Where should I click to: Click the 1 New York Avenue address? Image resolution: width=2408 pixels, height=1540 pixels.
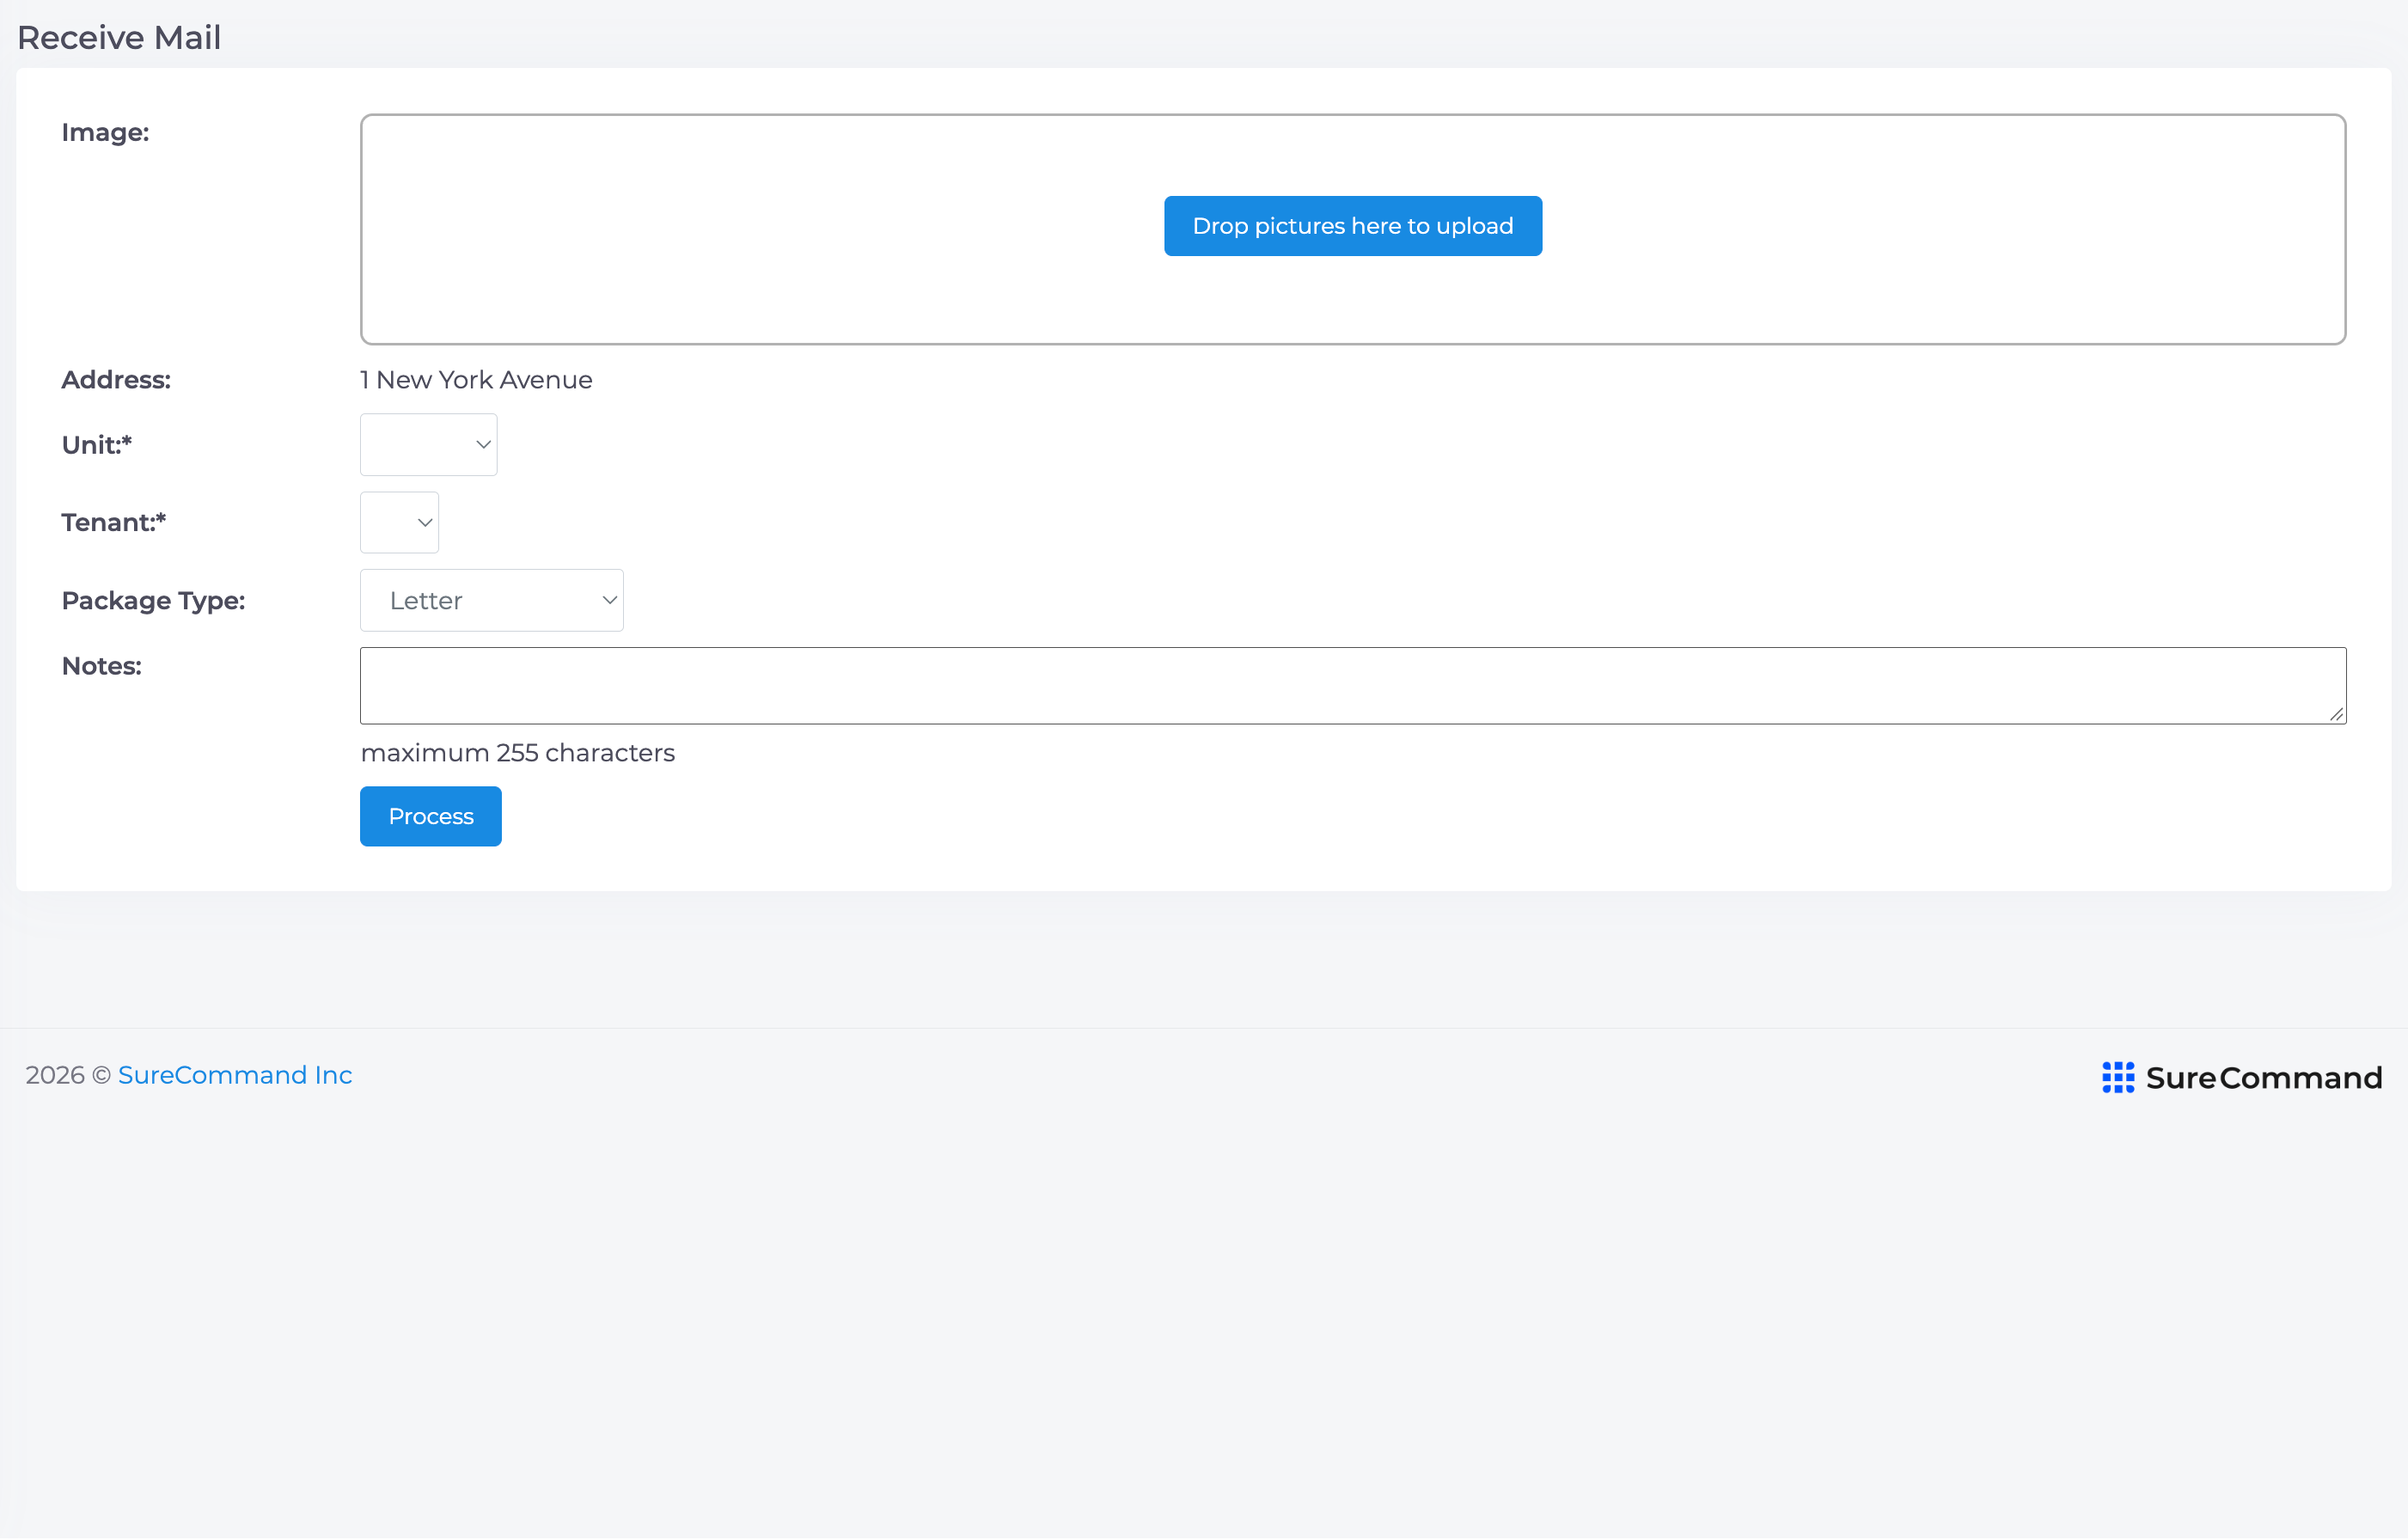[476, 380]
